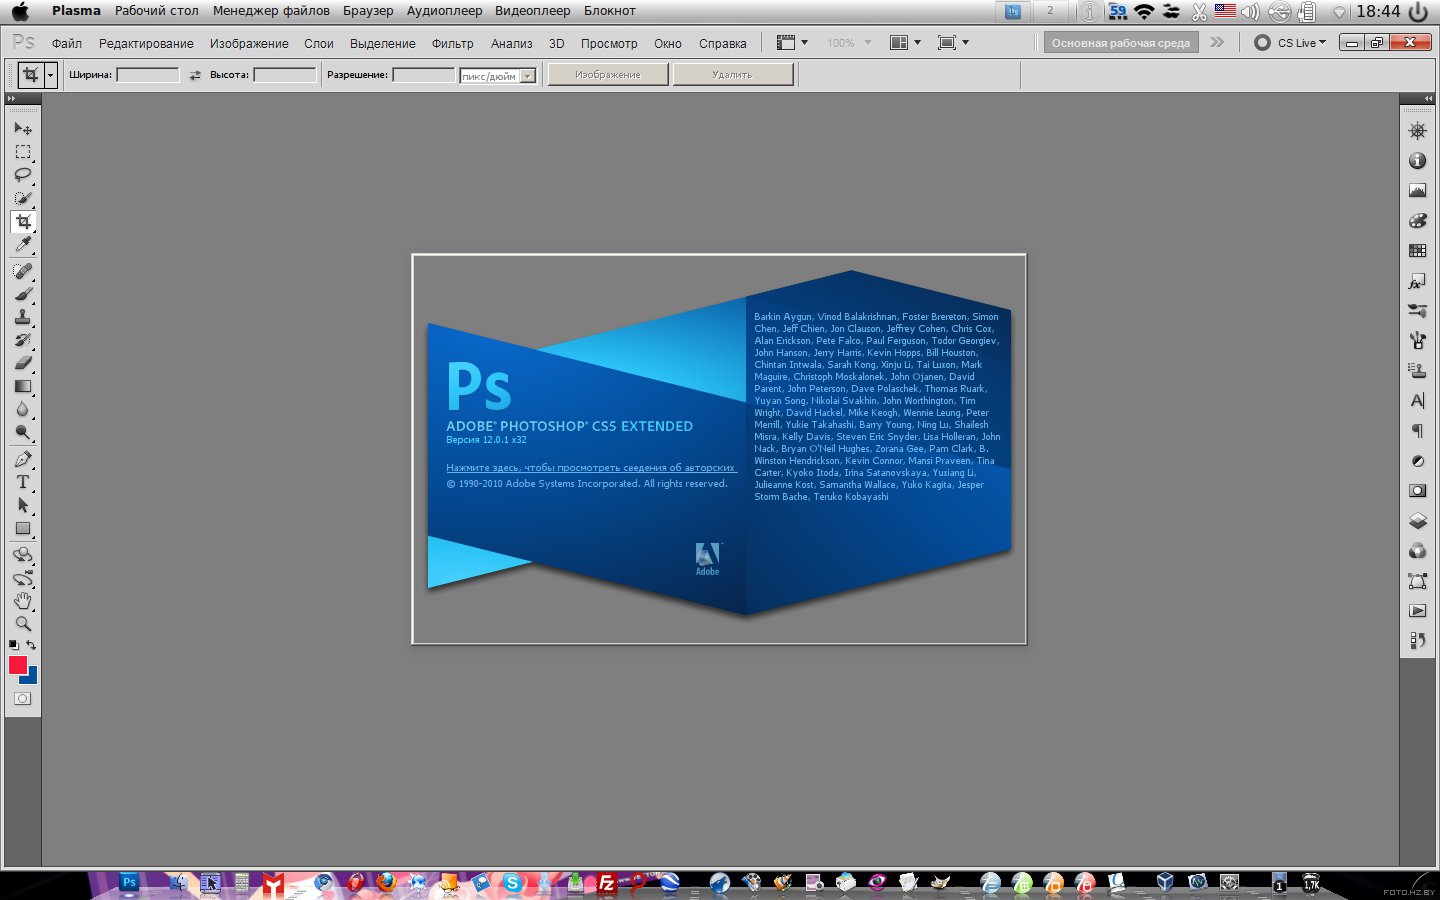The height and width of the screenshot is (900, 1440).
Task: Open the Masks panel icon
Action: (x=1417, y=491)
